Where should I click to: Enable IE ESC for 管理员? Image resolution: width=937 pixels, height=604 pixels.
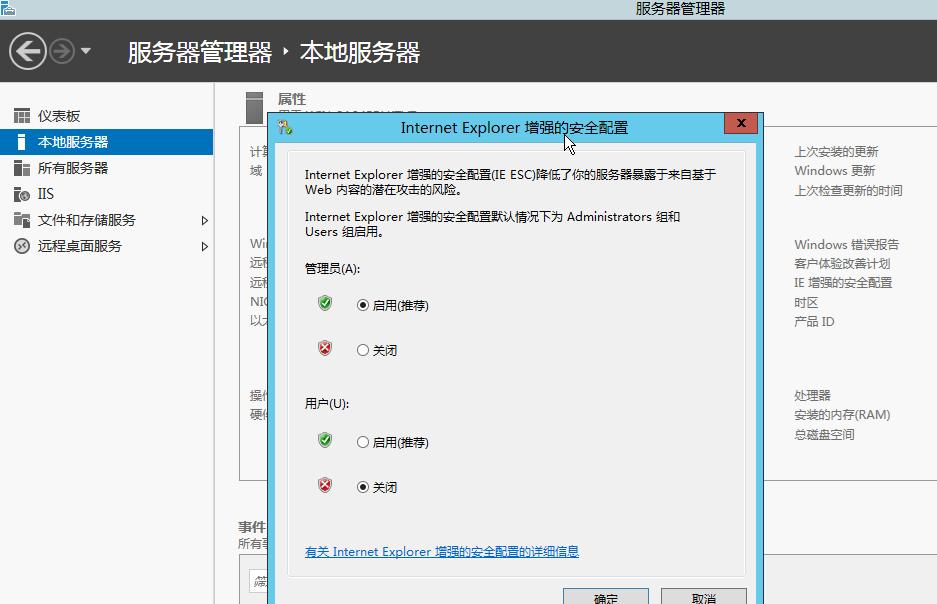pyautogui.click(x=393, y=305)
